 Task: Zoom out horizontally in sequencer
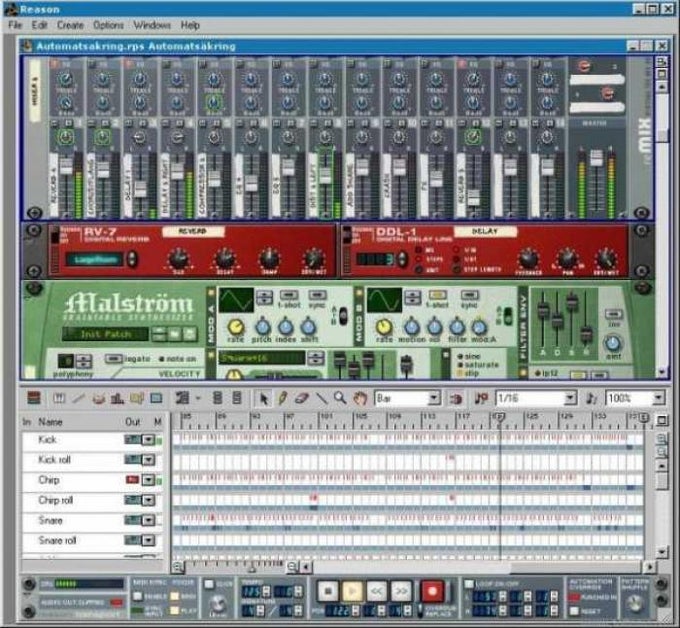tap(177, 566)
